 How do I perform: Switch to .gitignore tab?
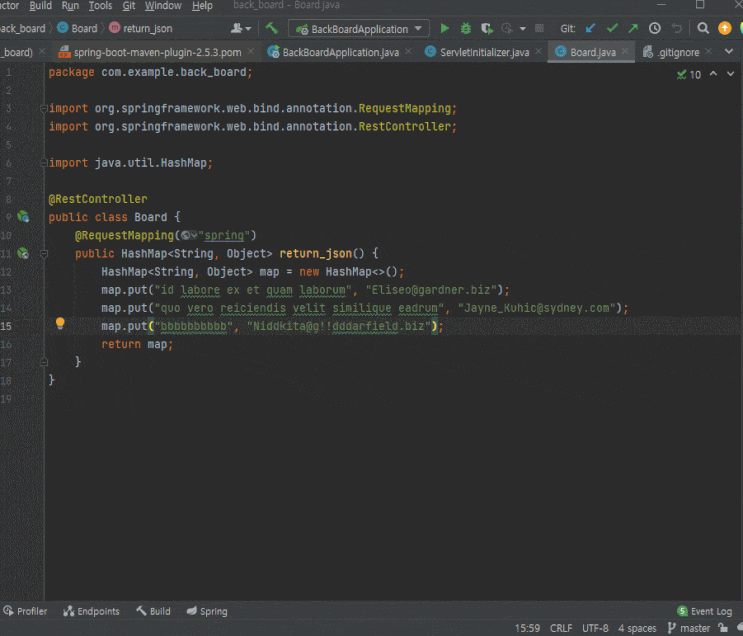point(678,52)
